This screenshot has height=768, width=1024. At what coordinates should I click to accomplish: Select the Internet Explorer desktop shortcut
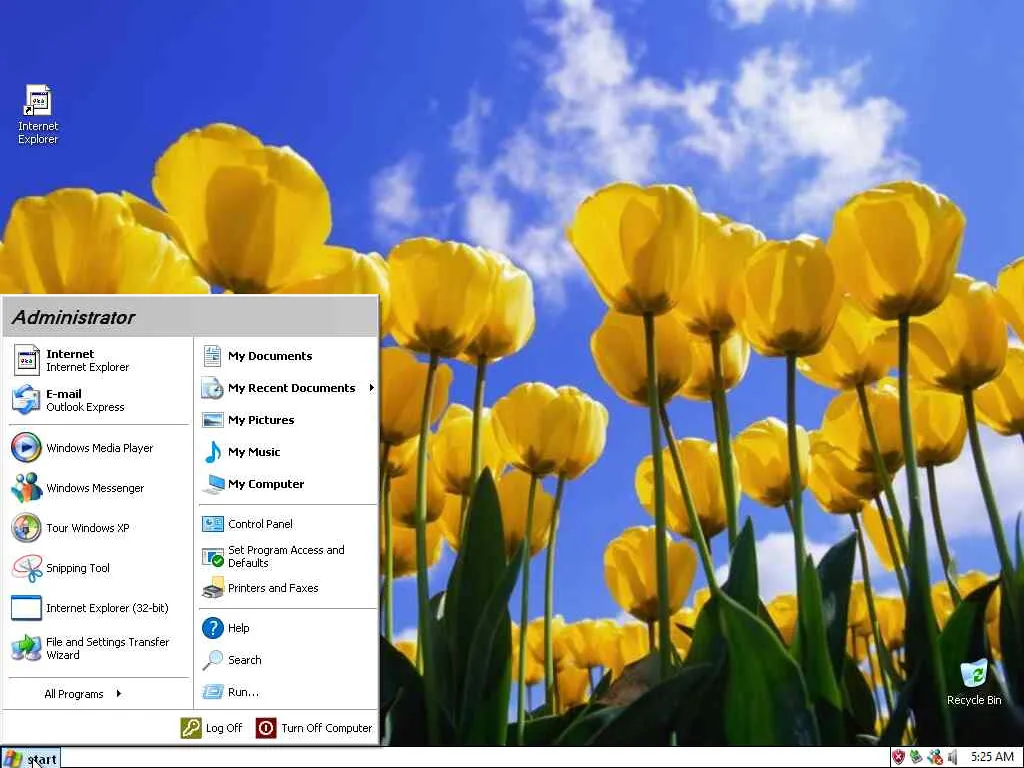pyautogui.click(x=38, y=115)
